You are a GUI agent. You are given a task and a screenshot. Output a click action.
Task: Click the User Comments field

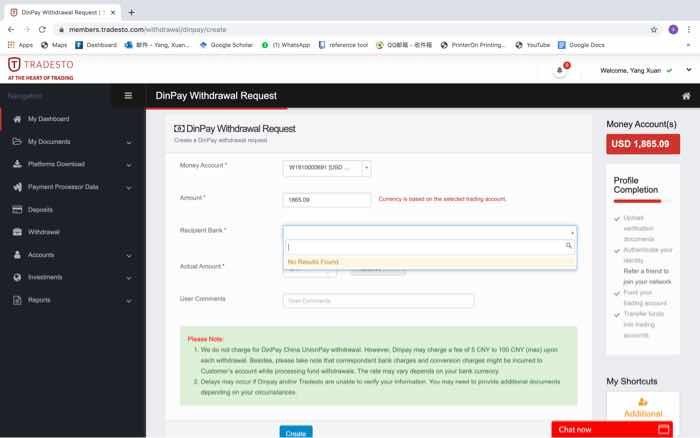tap(378, 301)
